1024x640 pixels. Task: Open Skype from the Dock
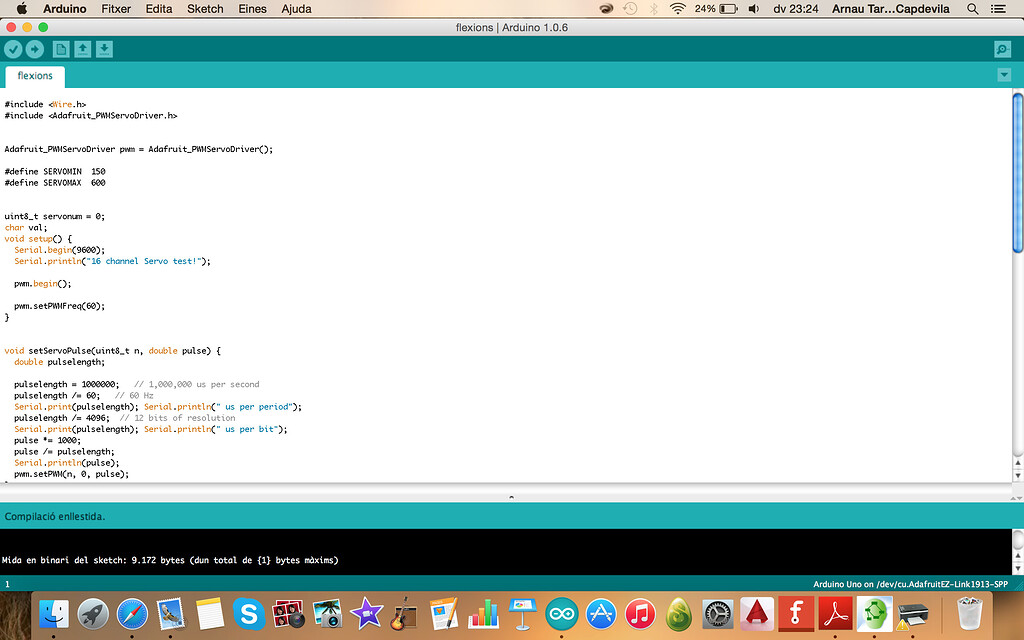[247, 612]
